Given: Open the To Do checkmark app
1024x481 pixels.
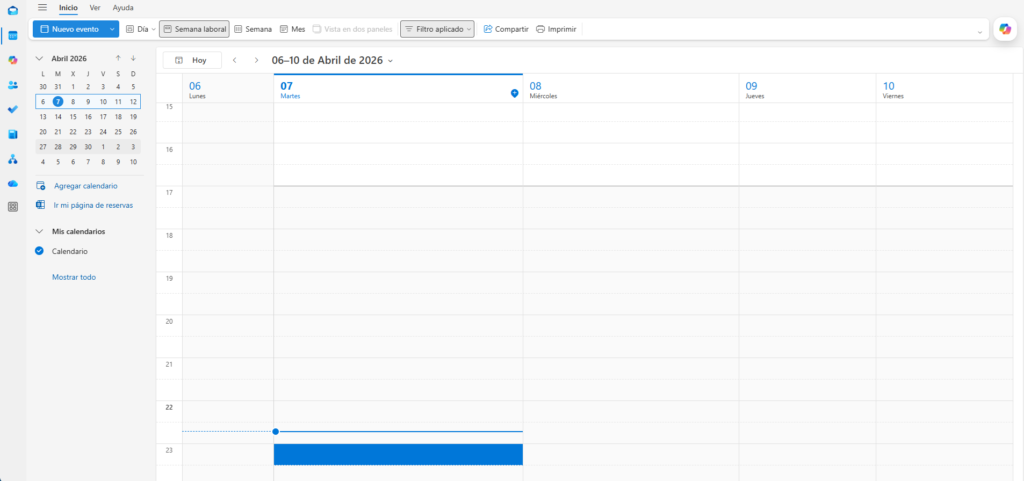Looking at the screenshot, I should tap(12, 109).
